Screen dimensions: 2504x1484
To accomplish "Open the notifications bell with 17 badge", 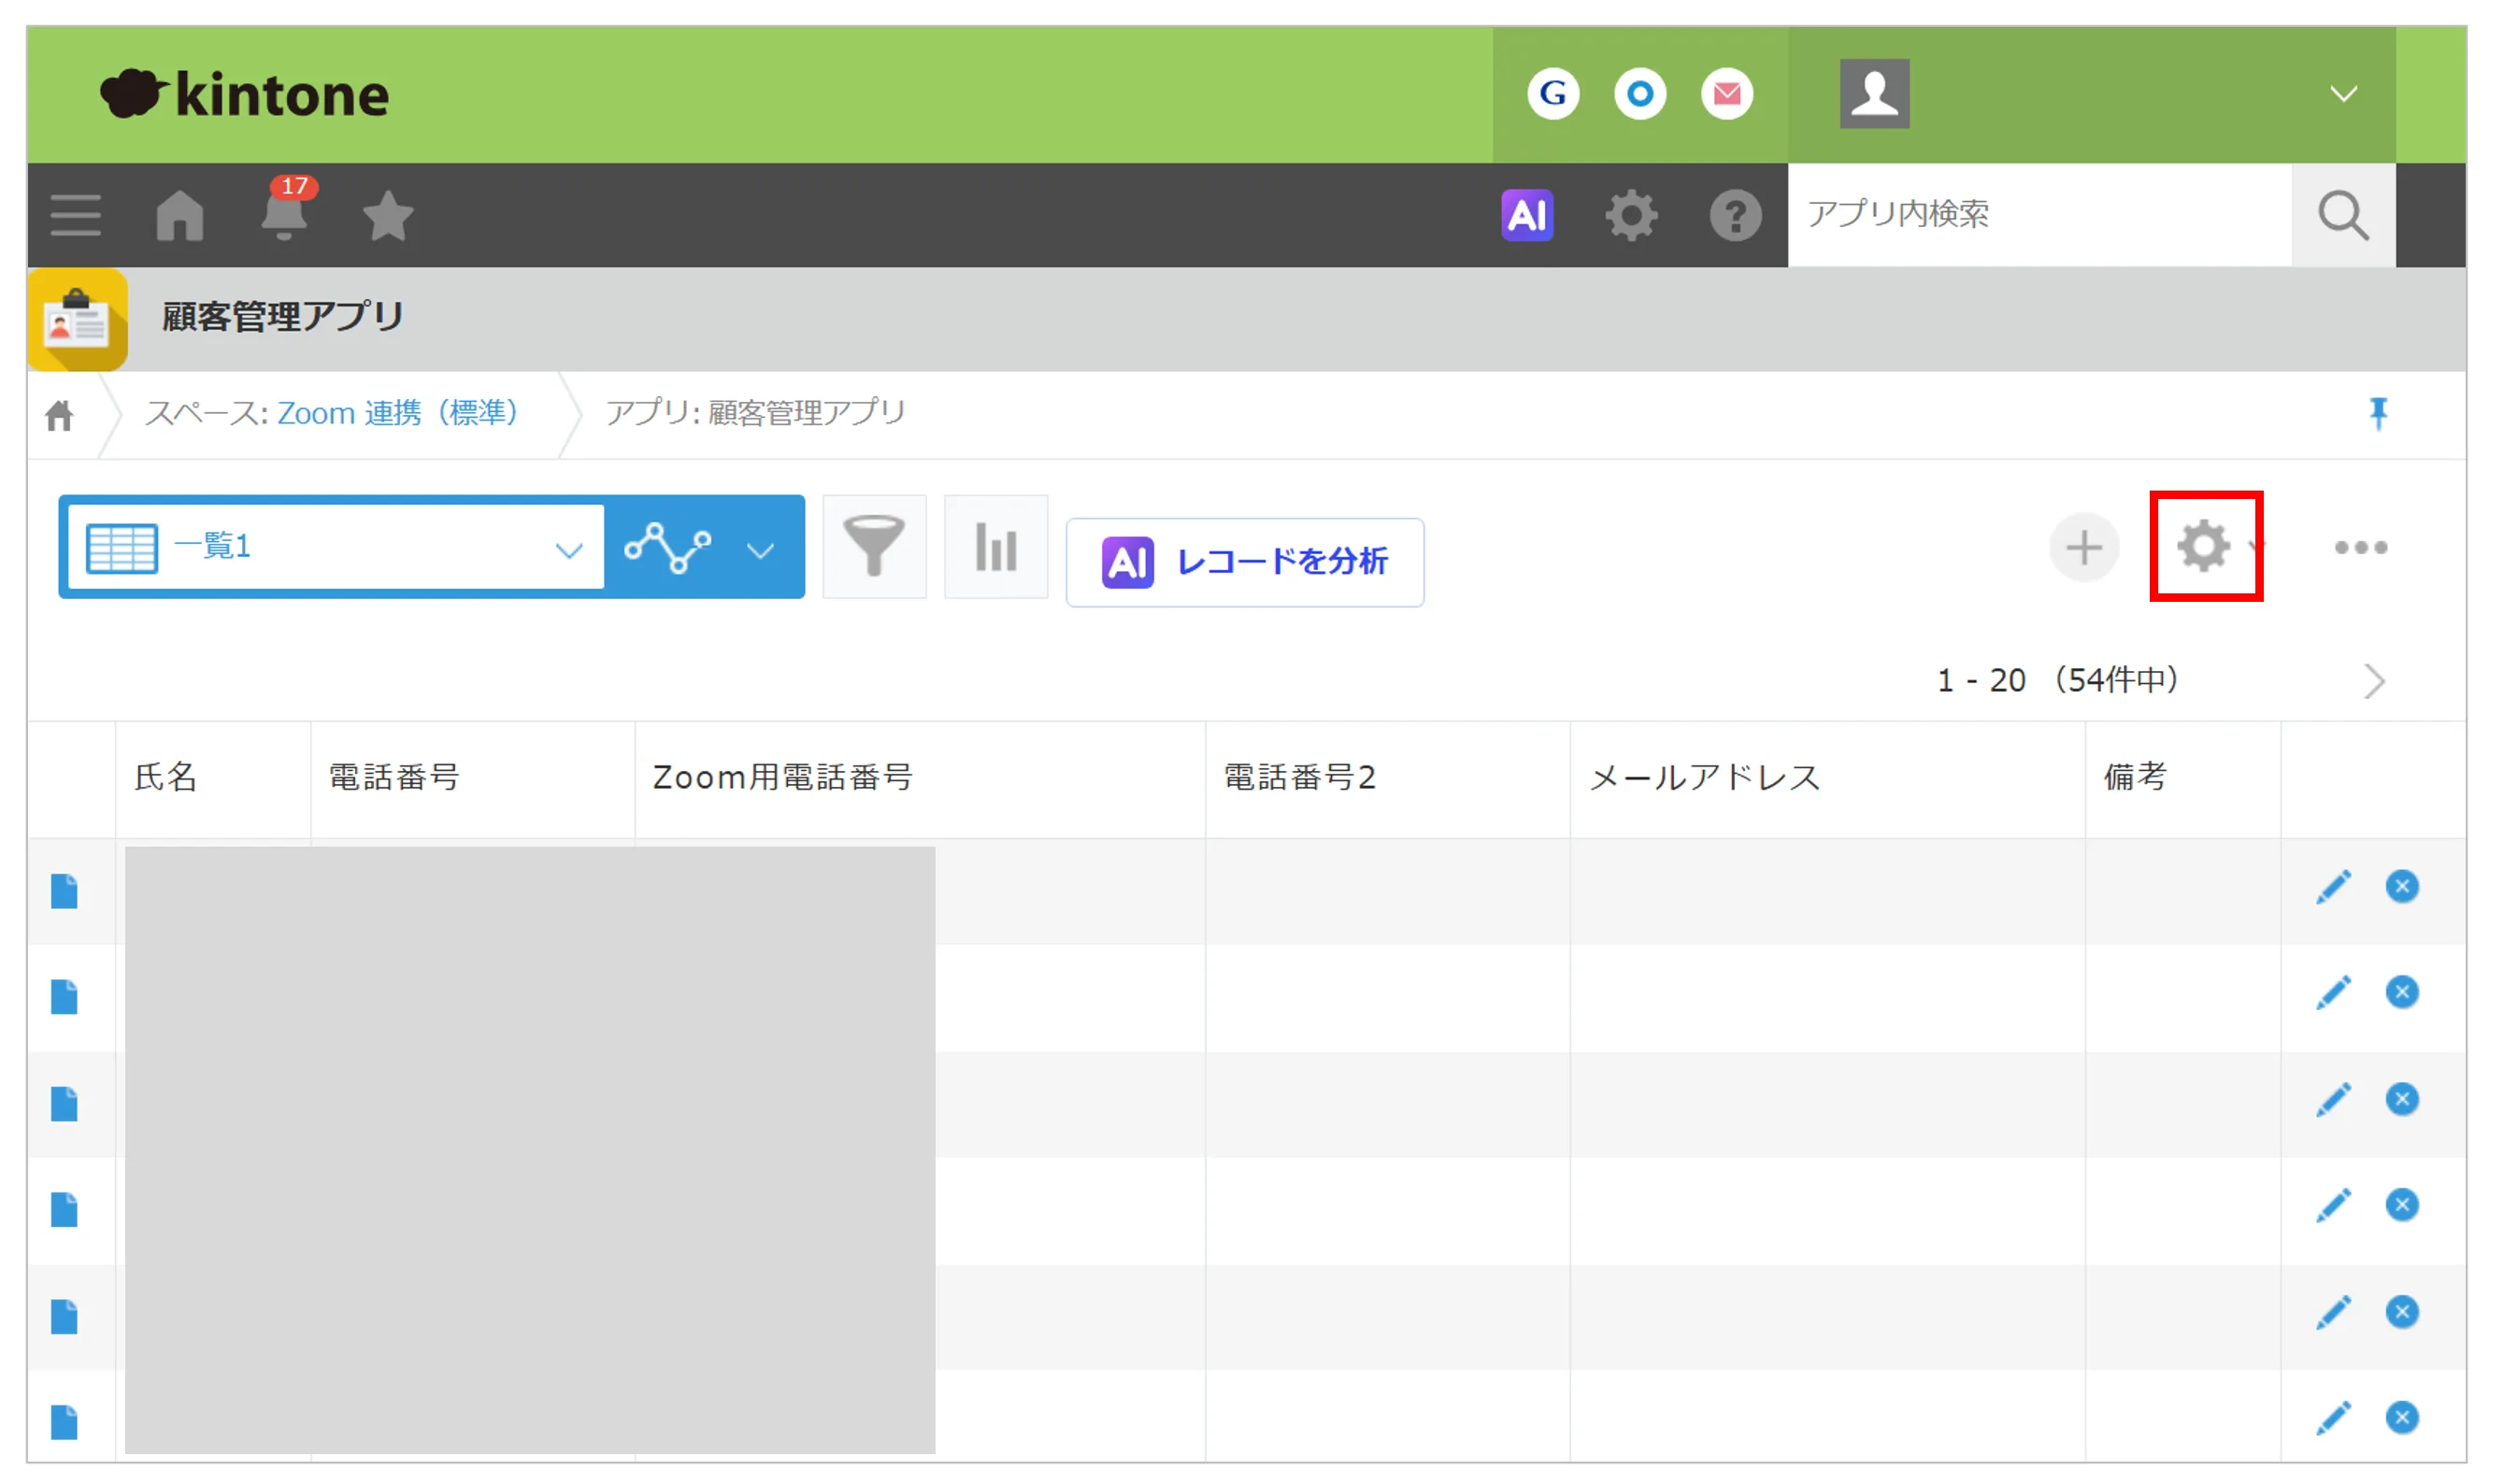I will point(286,213).
